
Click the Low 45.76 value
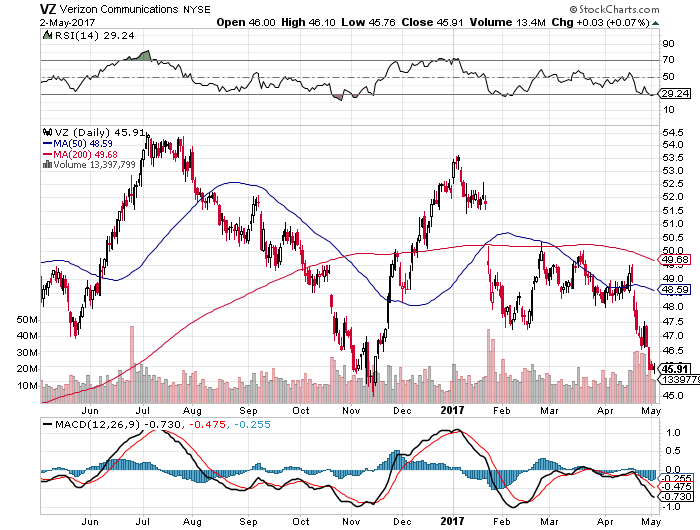(368, 22)
